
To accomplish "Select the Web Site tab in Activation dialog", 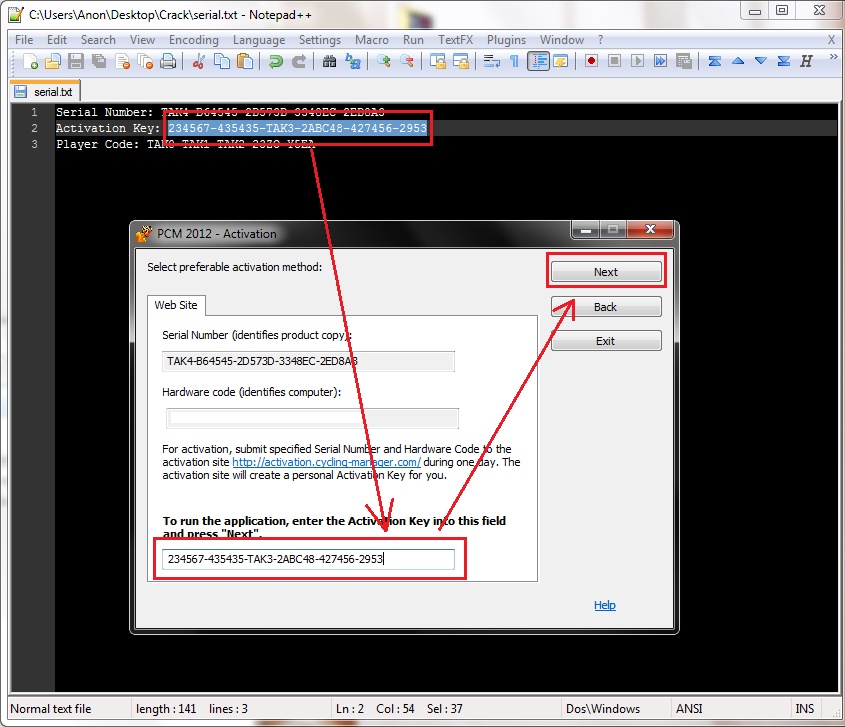I will [176, 305].
